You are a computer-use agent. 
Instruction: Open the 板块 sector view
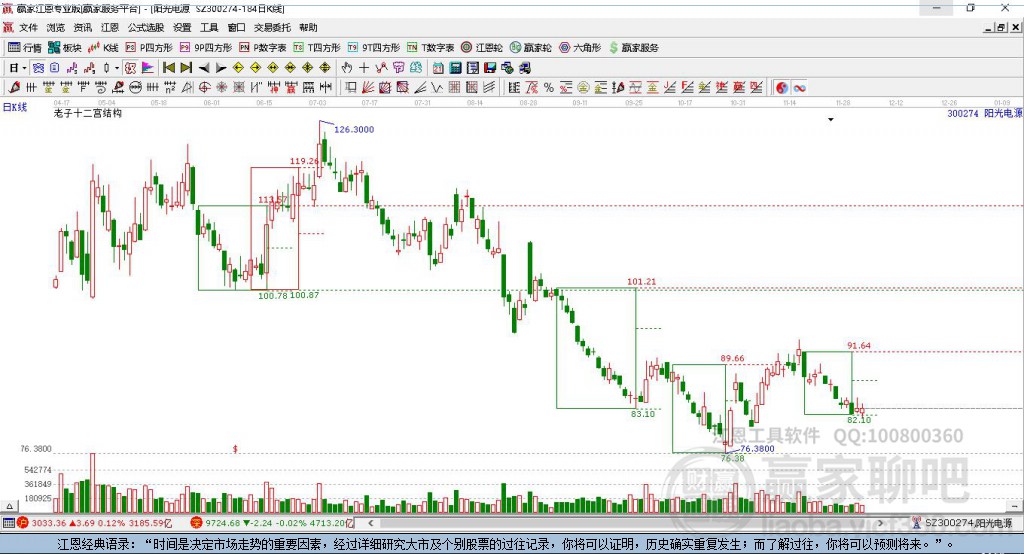[x=64, y=48]
